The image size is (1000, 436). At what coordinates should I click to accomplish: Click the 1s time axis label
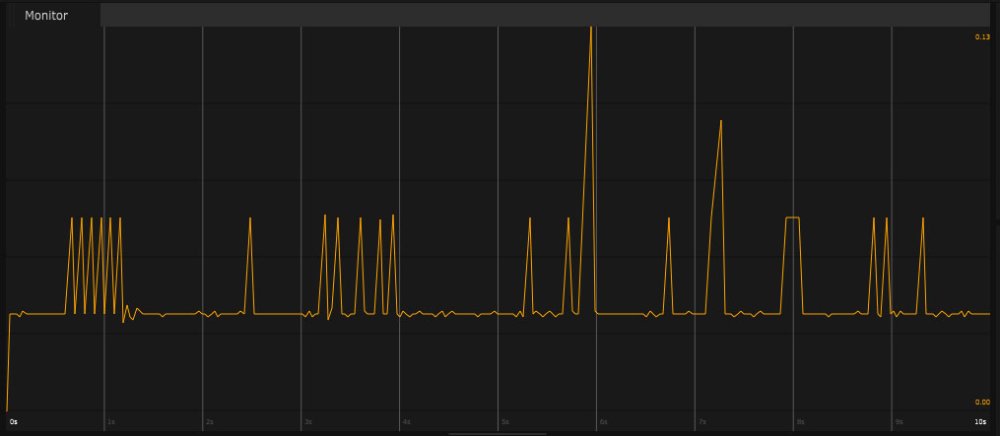[x=111, y=422]
